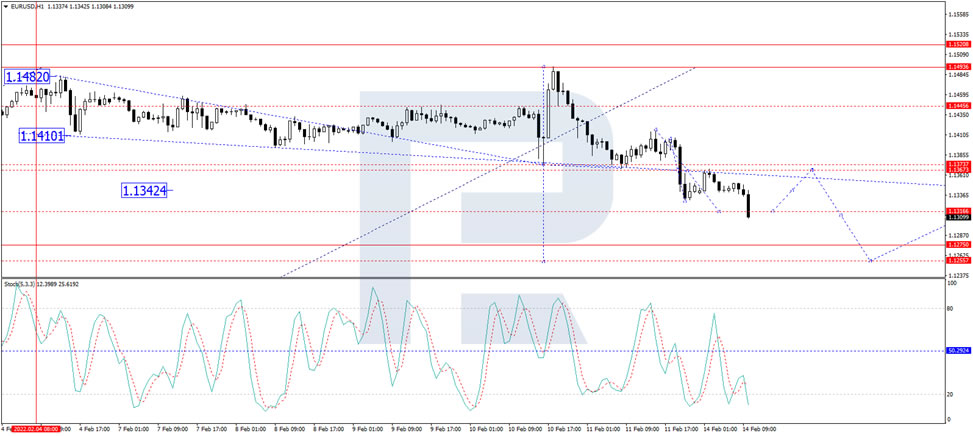Viewport: 973px width, 436px height.
Task: Click the 20 level on stochastic scale
Action: click(x=952, y=394)
